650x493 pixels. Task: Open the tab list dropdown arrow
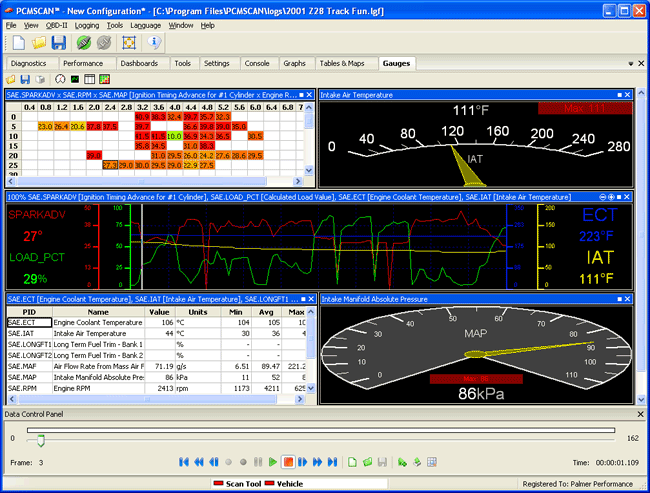tap(630, 63)
